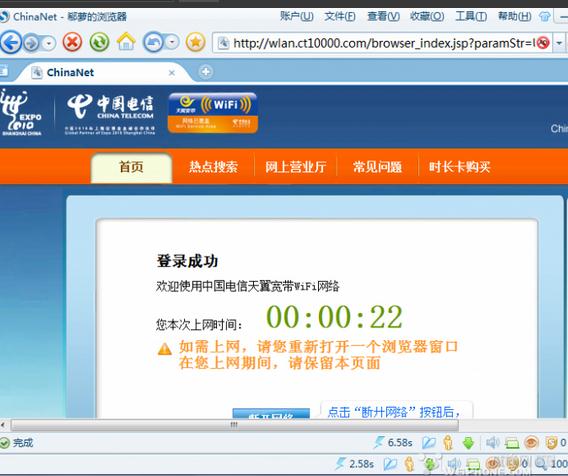
Task: Click green network device icon after 6.58s
Action: point(512,443)
